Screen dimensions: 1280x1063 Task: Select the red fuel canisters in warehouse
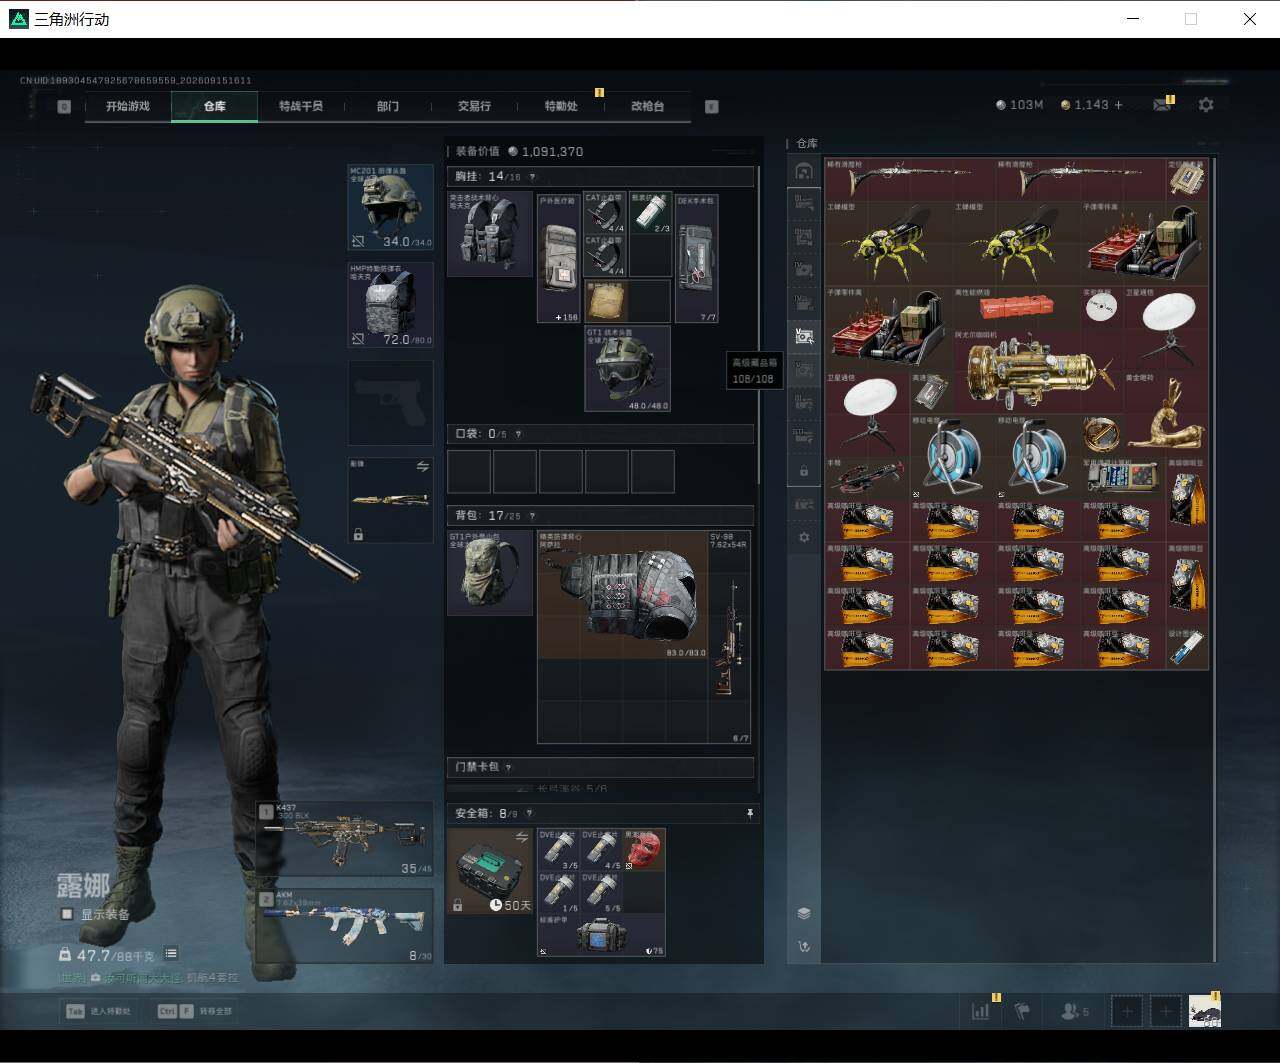[x=1017, y=308]
